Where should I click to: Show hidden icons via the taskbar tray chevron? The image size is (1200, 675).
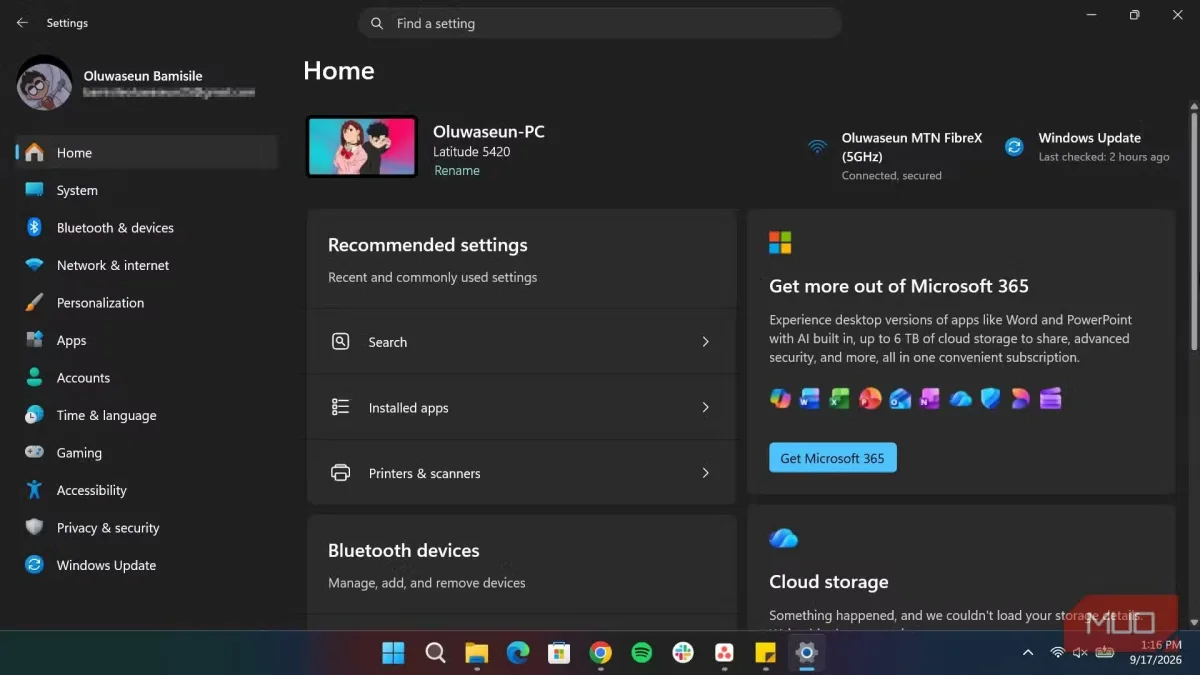click(1027, 653)
